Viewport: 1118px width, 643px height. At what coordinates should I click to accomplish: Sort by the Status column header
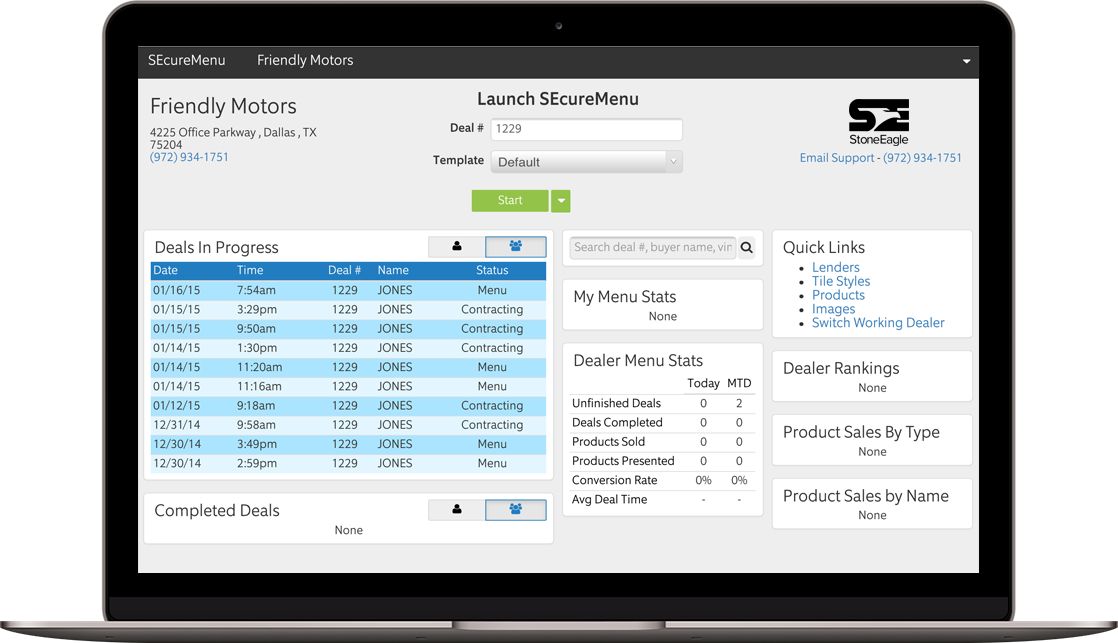(492, 270)
